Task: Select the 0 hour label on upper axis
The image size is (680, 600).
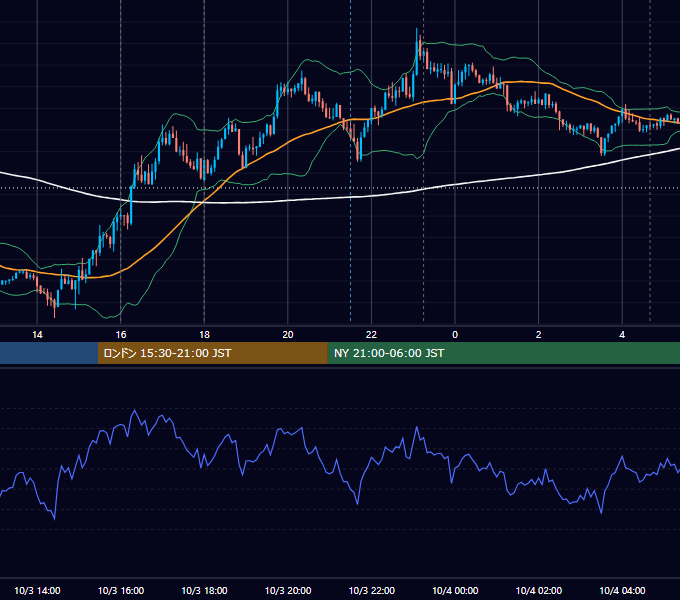Action: [455, 335]
